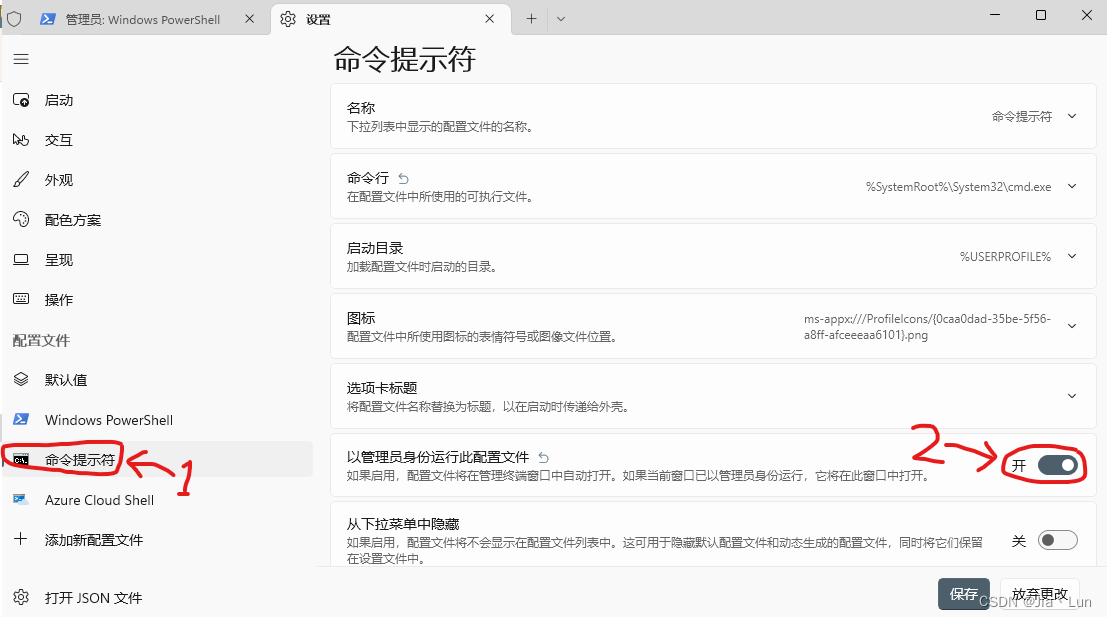This screenshot has width=1107, height=617.
Task: Click the 命令提示符 cmd profile icon
Action: (21, 460)
